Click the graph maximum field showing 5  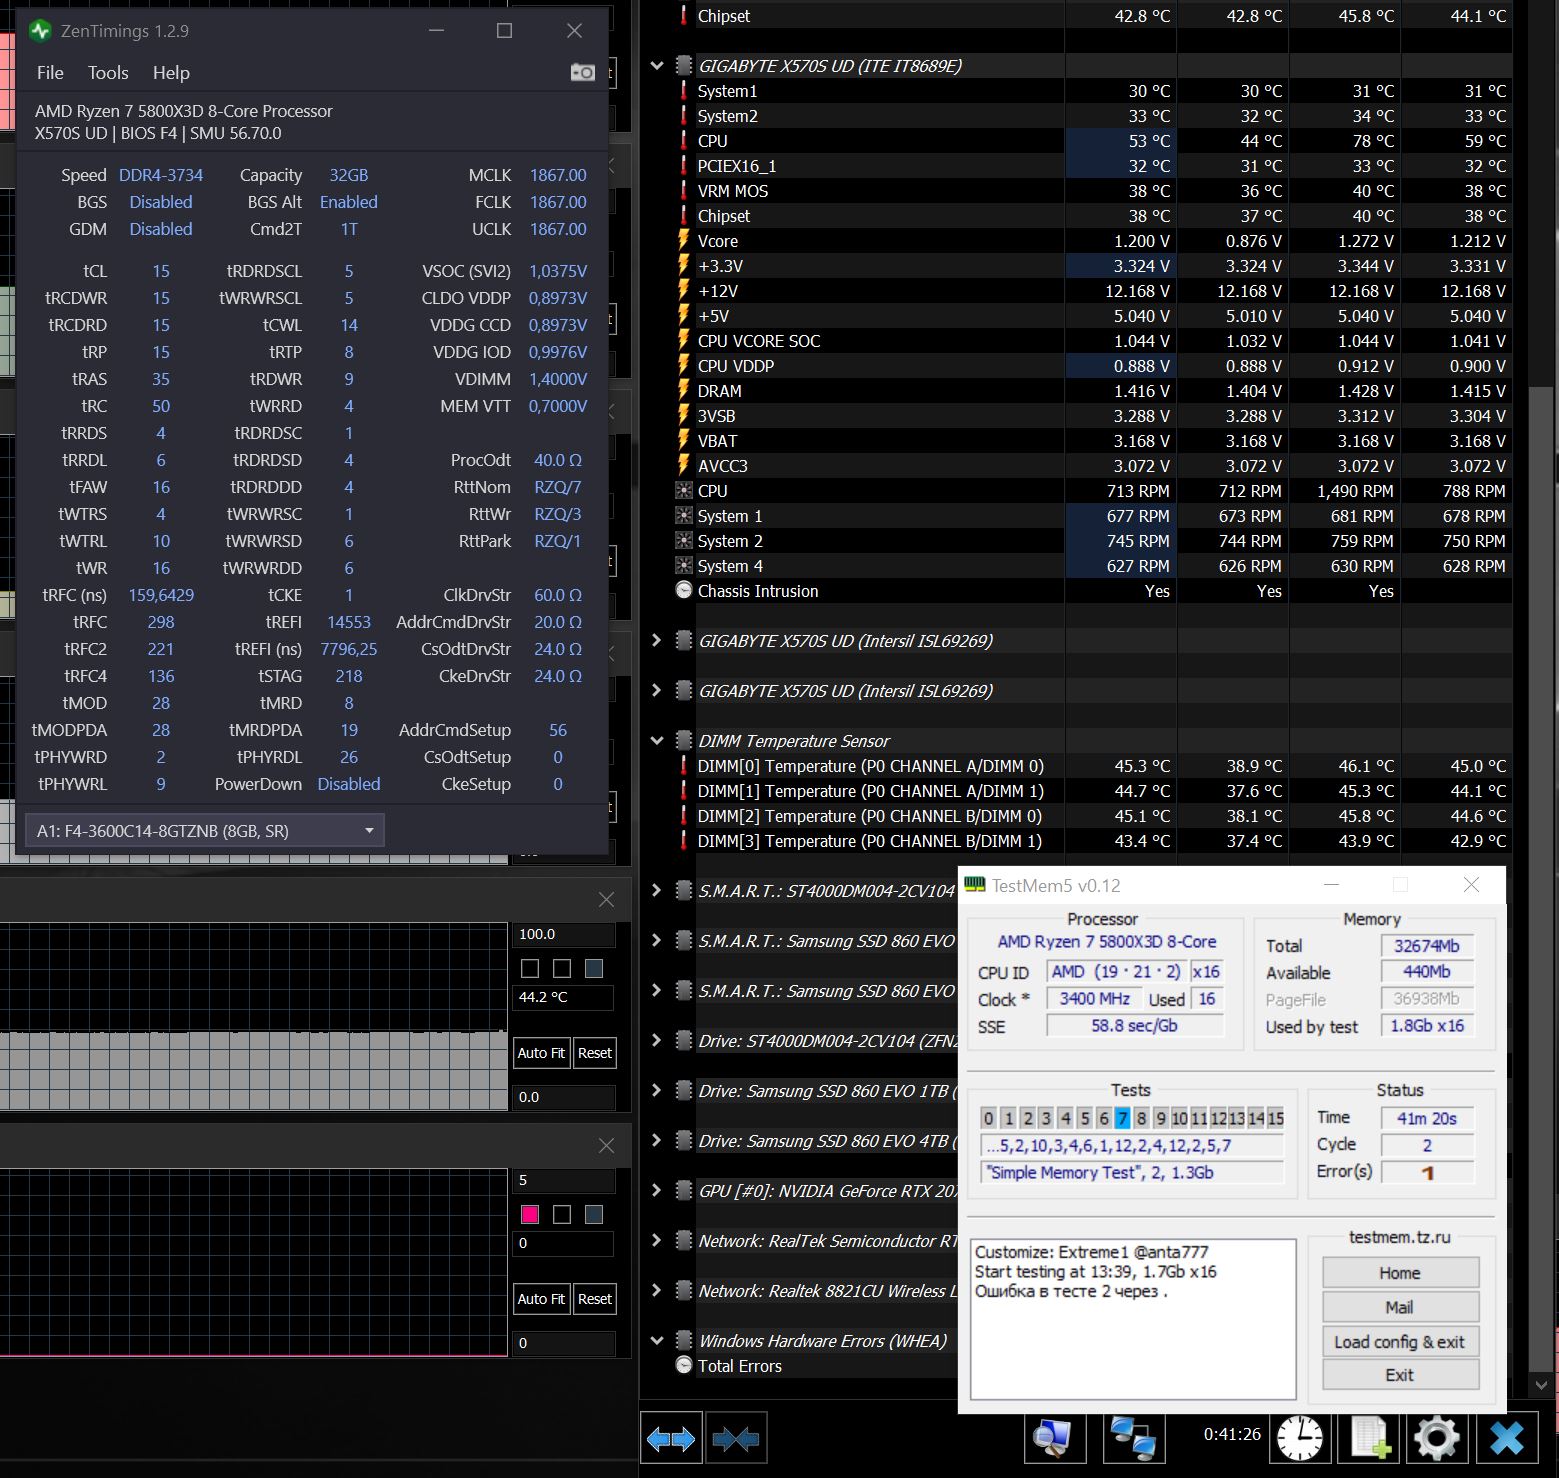pyautogui.click(x=565, y=1180)
